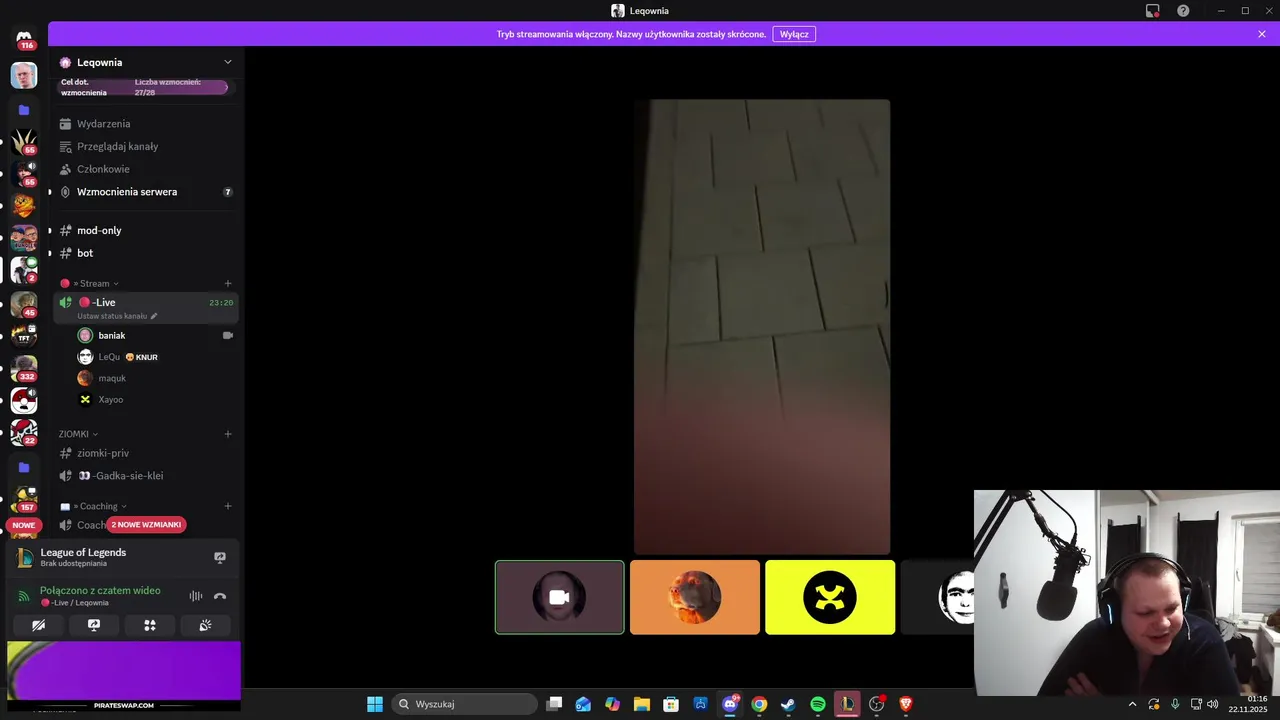The width and height of the screenshot is (1280, 720).
Task: Share your screen from voice panel
Action: pos(94,625)
